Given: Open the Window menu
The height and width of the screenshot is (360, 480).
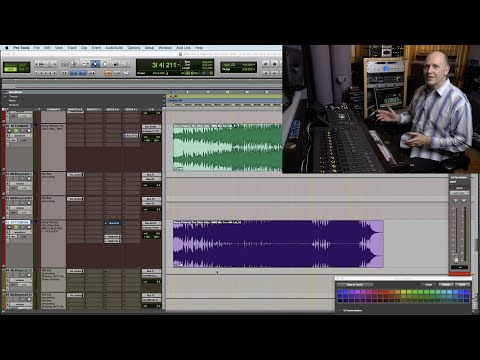Looking at the screenshot, I should click(x=165, y=48).
